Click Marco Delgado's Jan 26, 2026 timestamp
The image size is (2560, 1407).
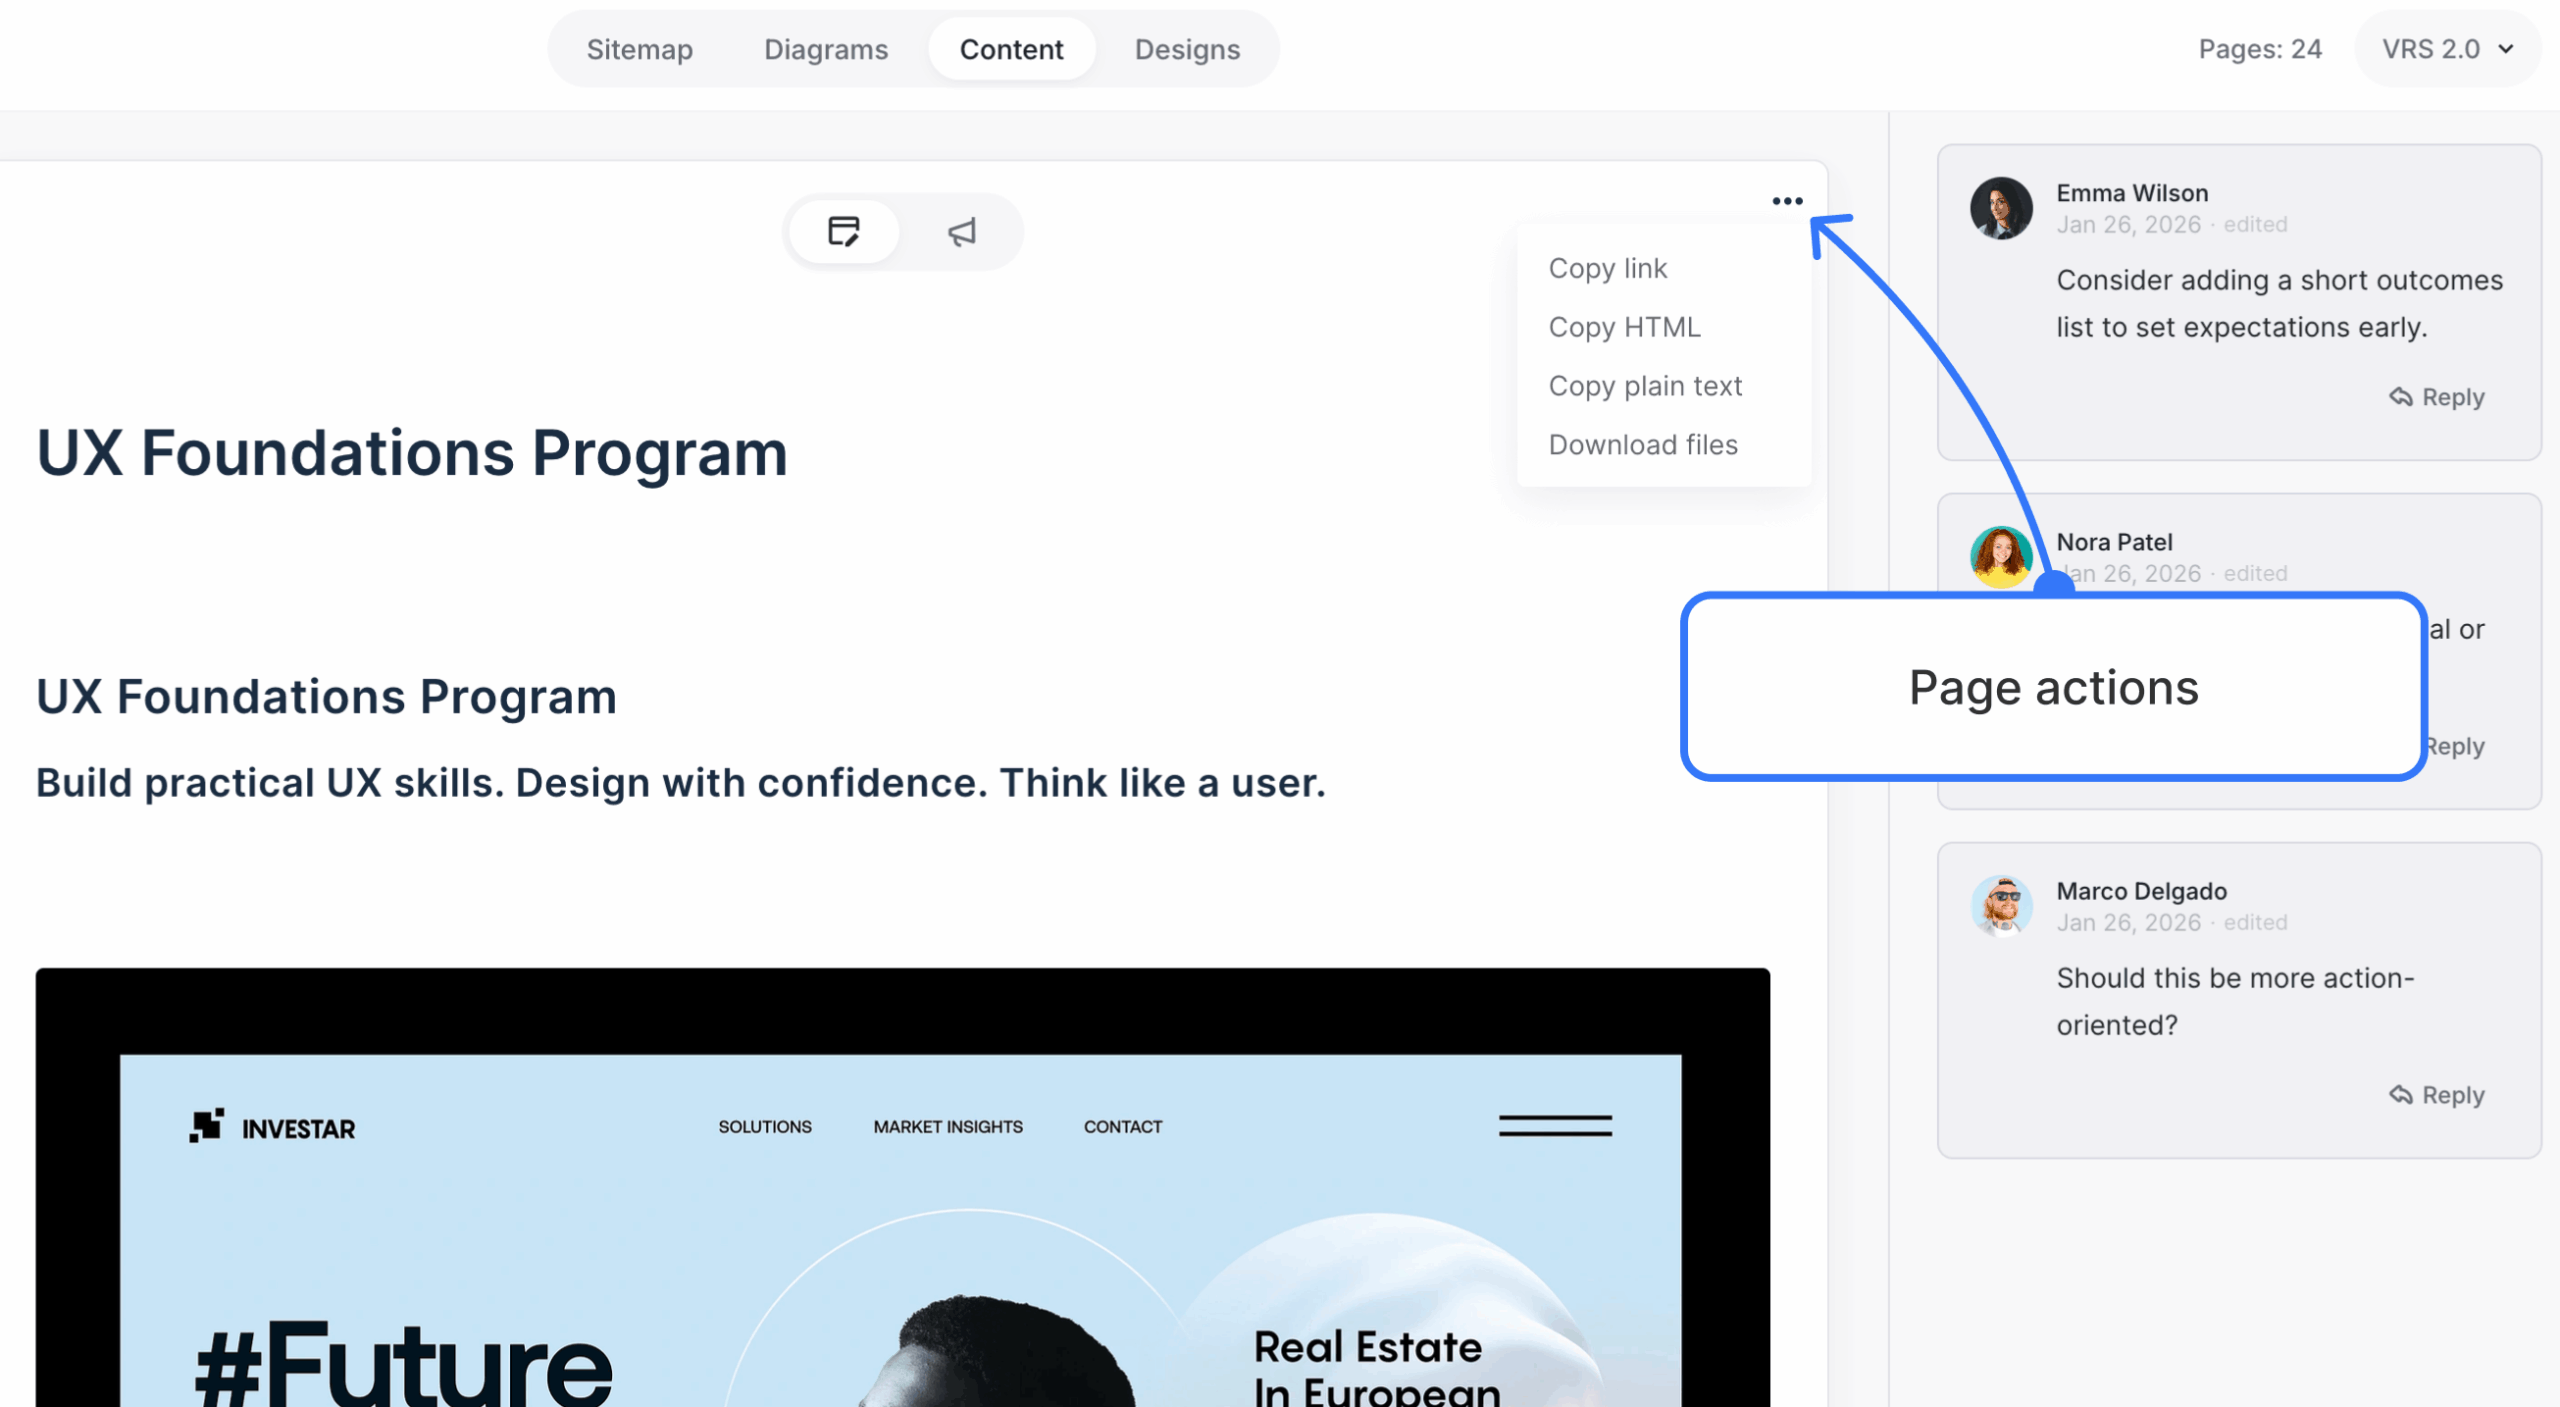pos(2128,923)
